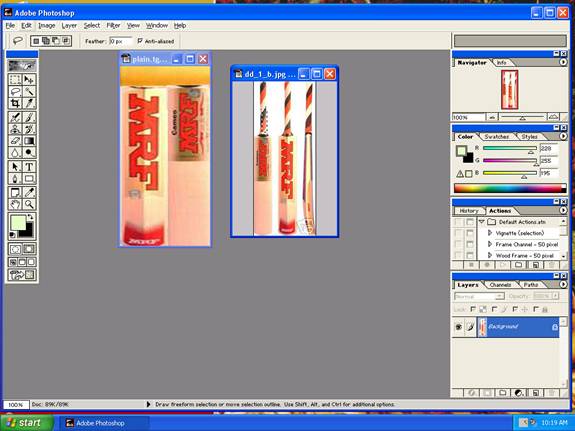Toggle lock all checkbox in Layers
The image size is (575, 431).
536,309
